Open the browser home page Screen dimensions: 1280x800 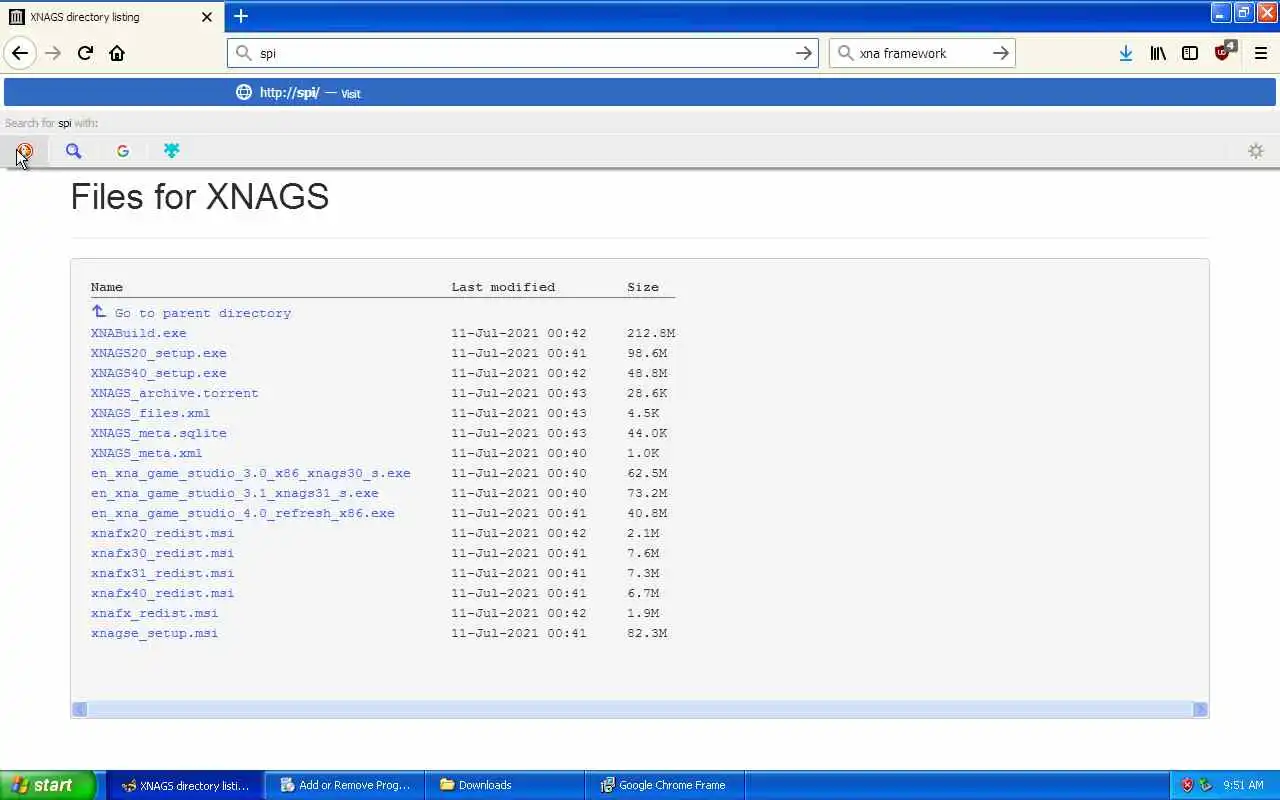[x=117, y=53]
